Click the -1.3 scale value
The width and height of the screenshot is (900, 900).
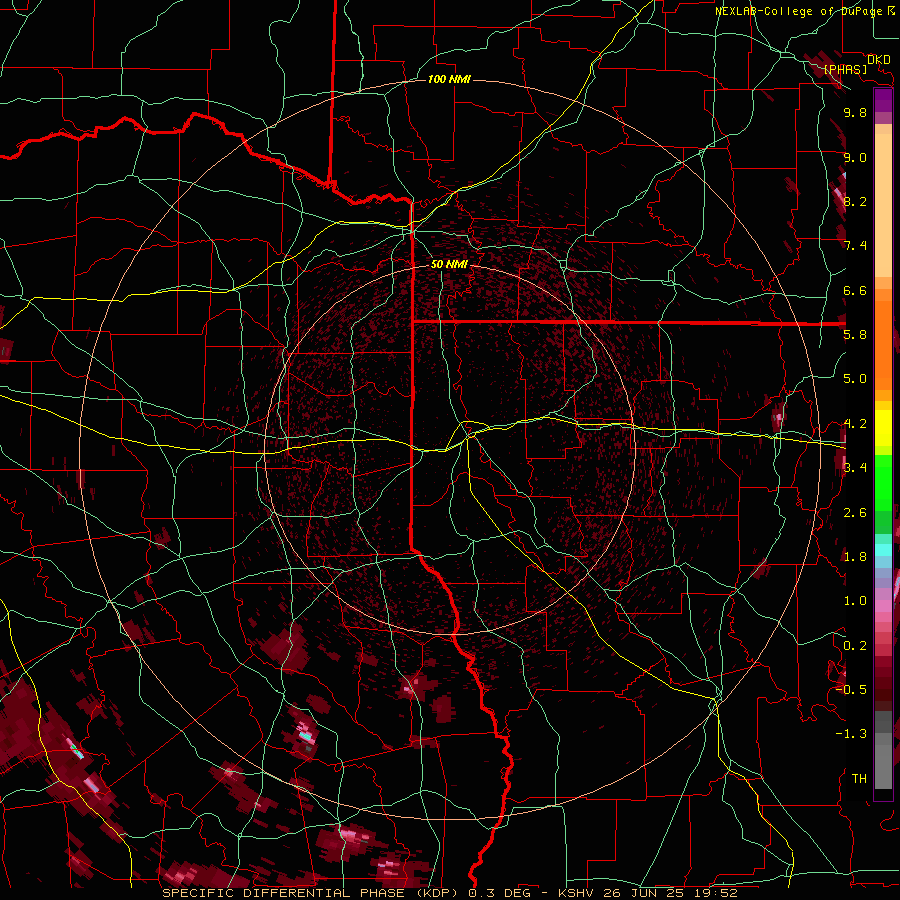click(851, 734)
